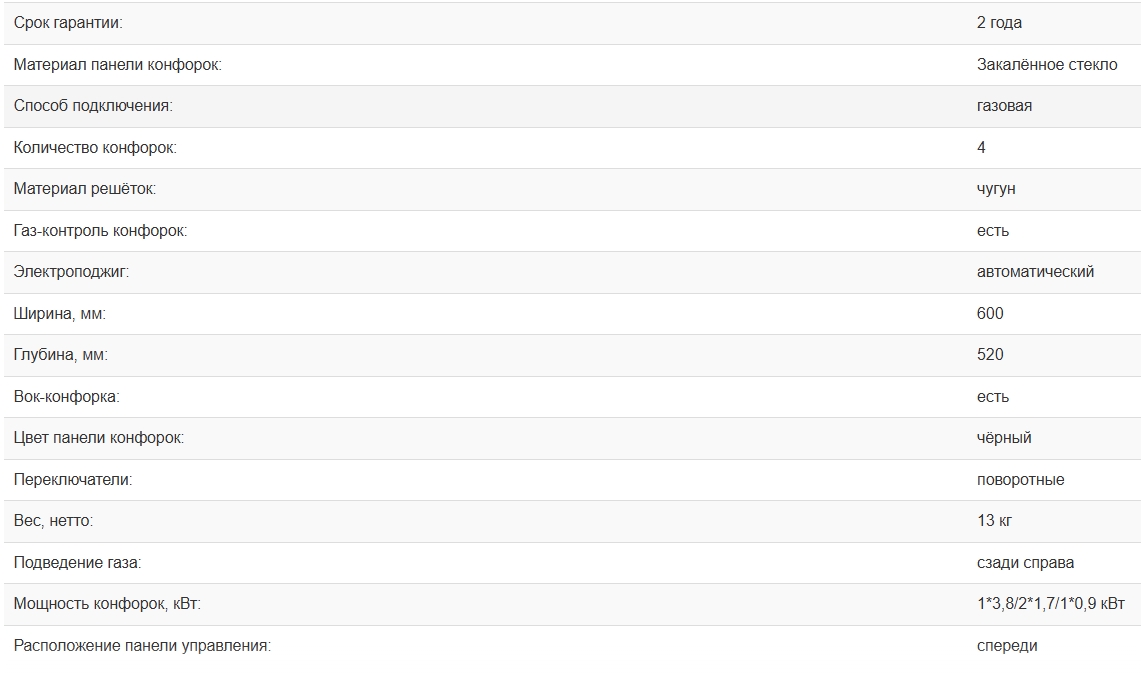1141x673 pixels.
Task: Select the 'Закалённое стекло' value
Action: click(x=1047, y=65)
